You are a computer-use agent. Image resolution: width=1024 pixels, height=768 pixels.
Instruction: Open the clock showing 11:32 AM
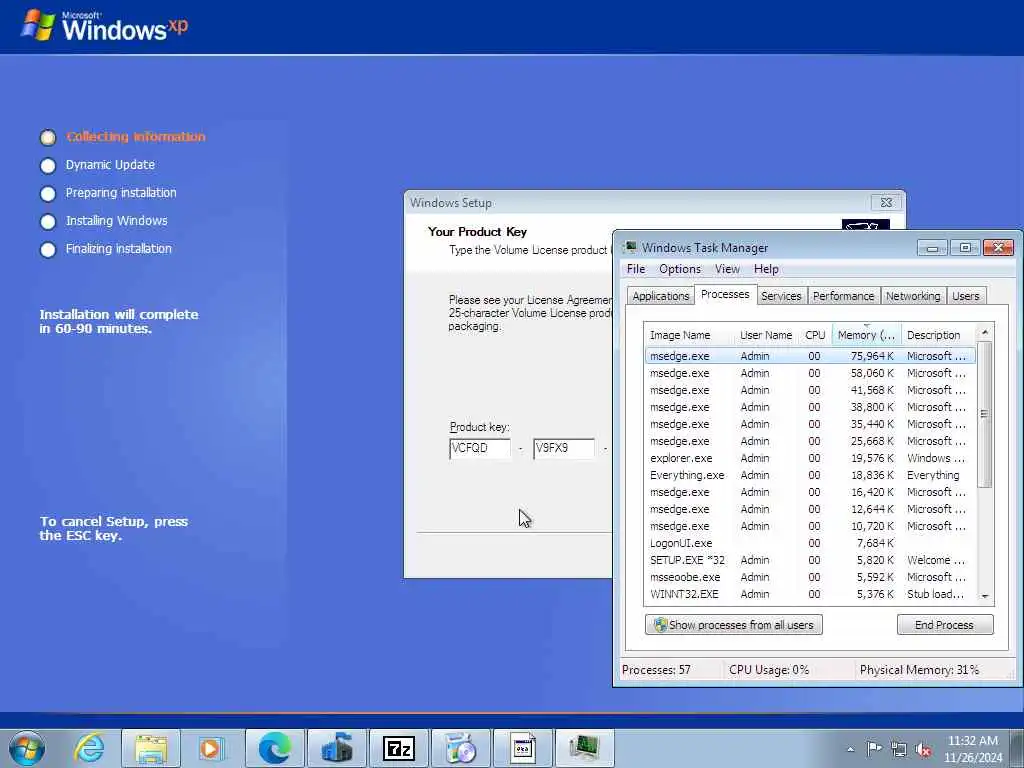click(x=972, y=749)
